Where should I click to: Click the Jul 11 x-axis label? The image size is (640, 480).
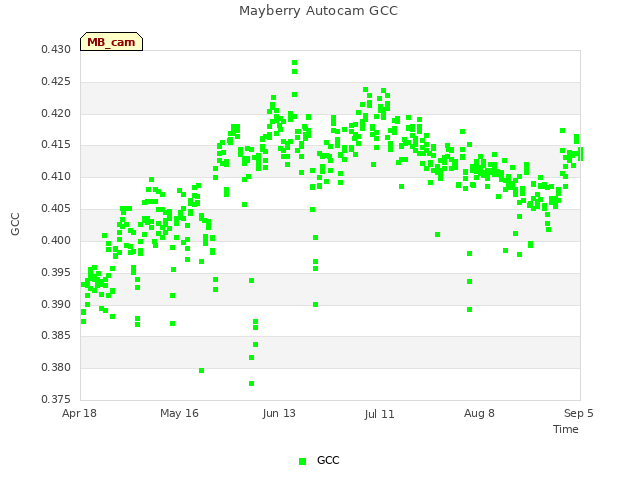click(x=380, y=414)
